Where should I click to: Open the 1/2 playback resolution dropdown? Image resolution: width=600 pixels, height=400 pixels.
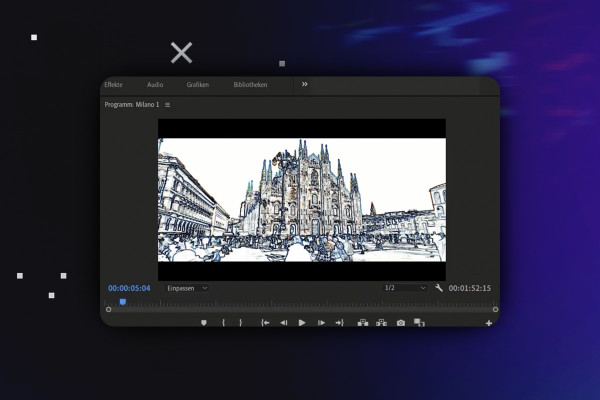pos(405,288)
